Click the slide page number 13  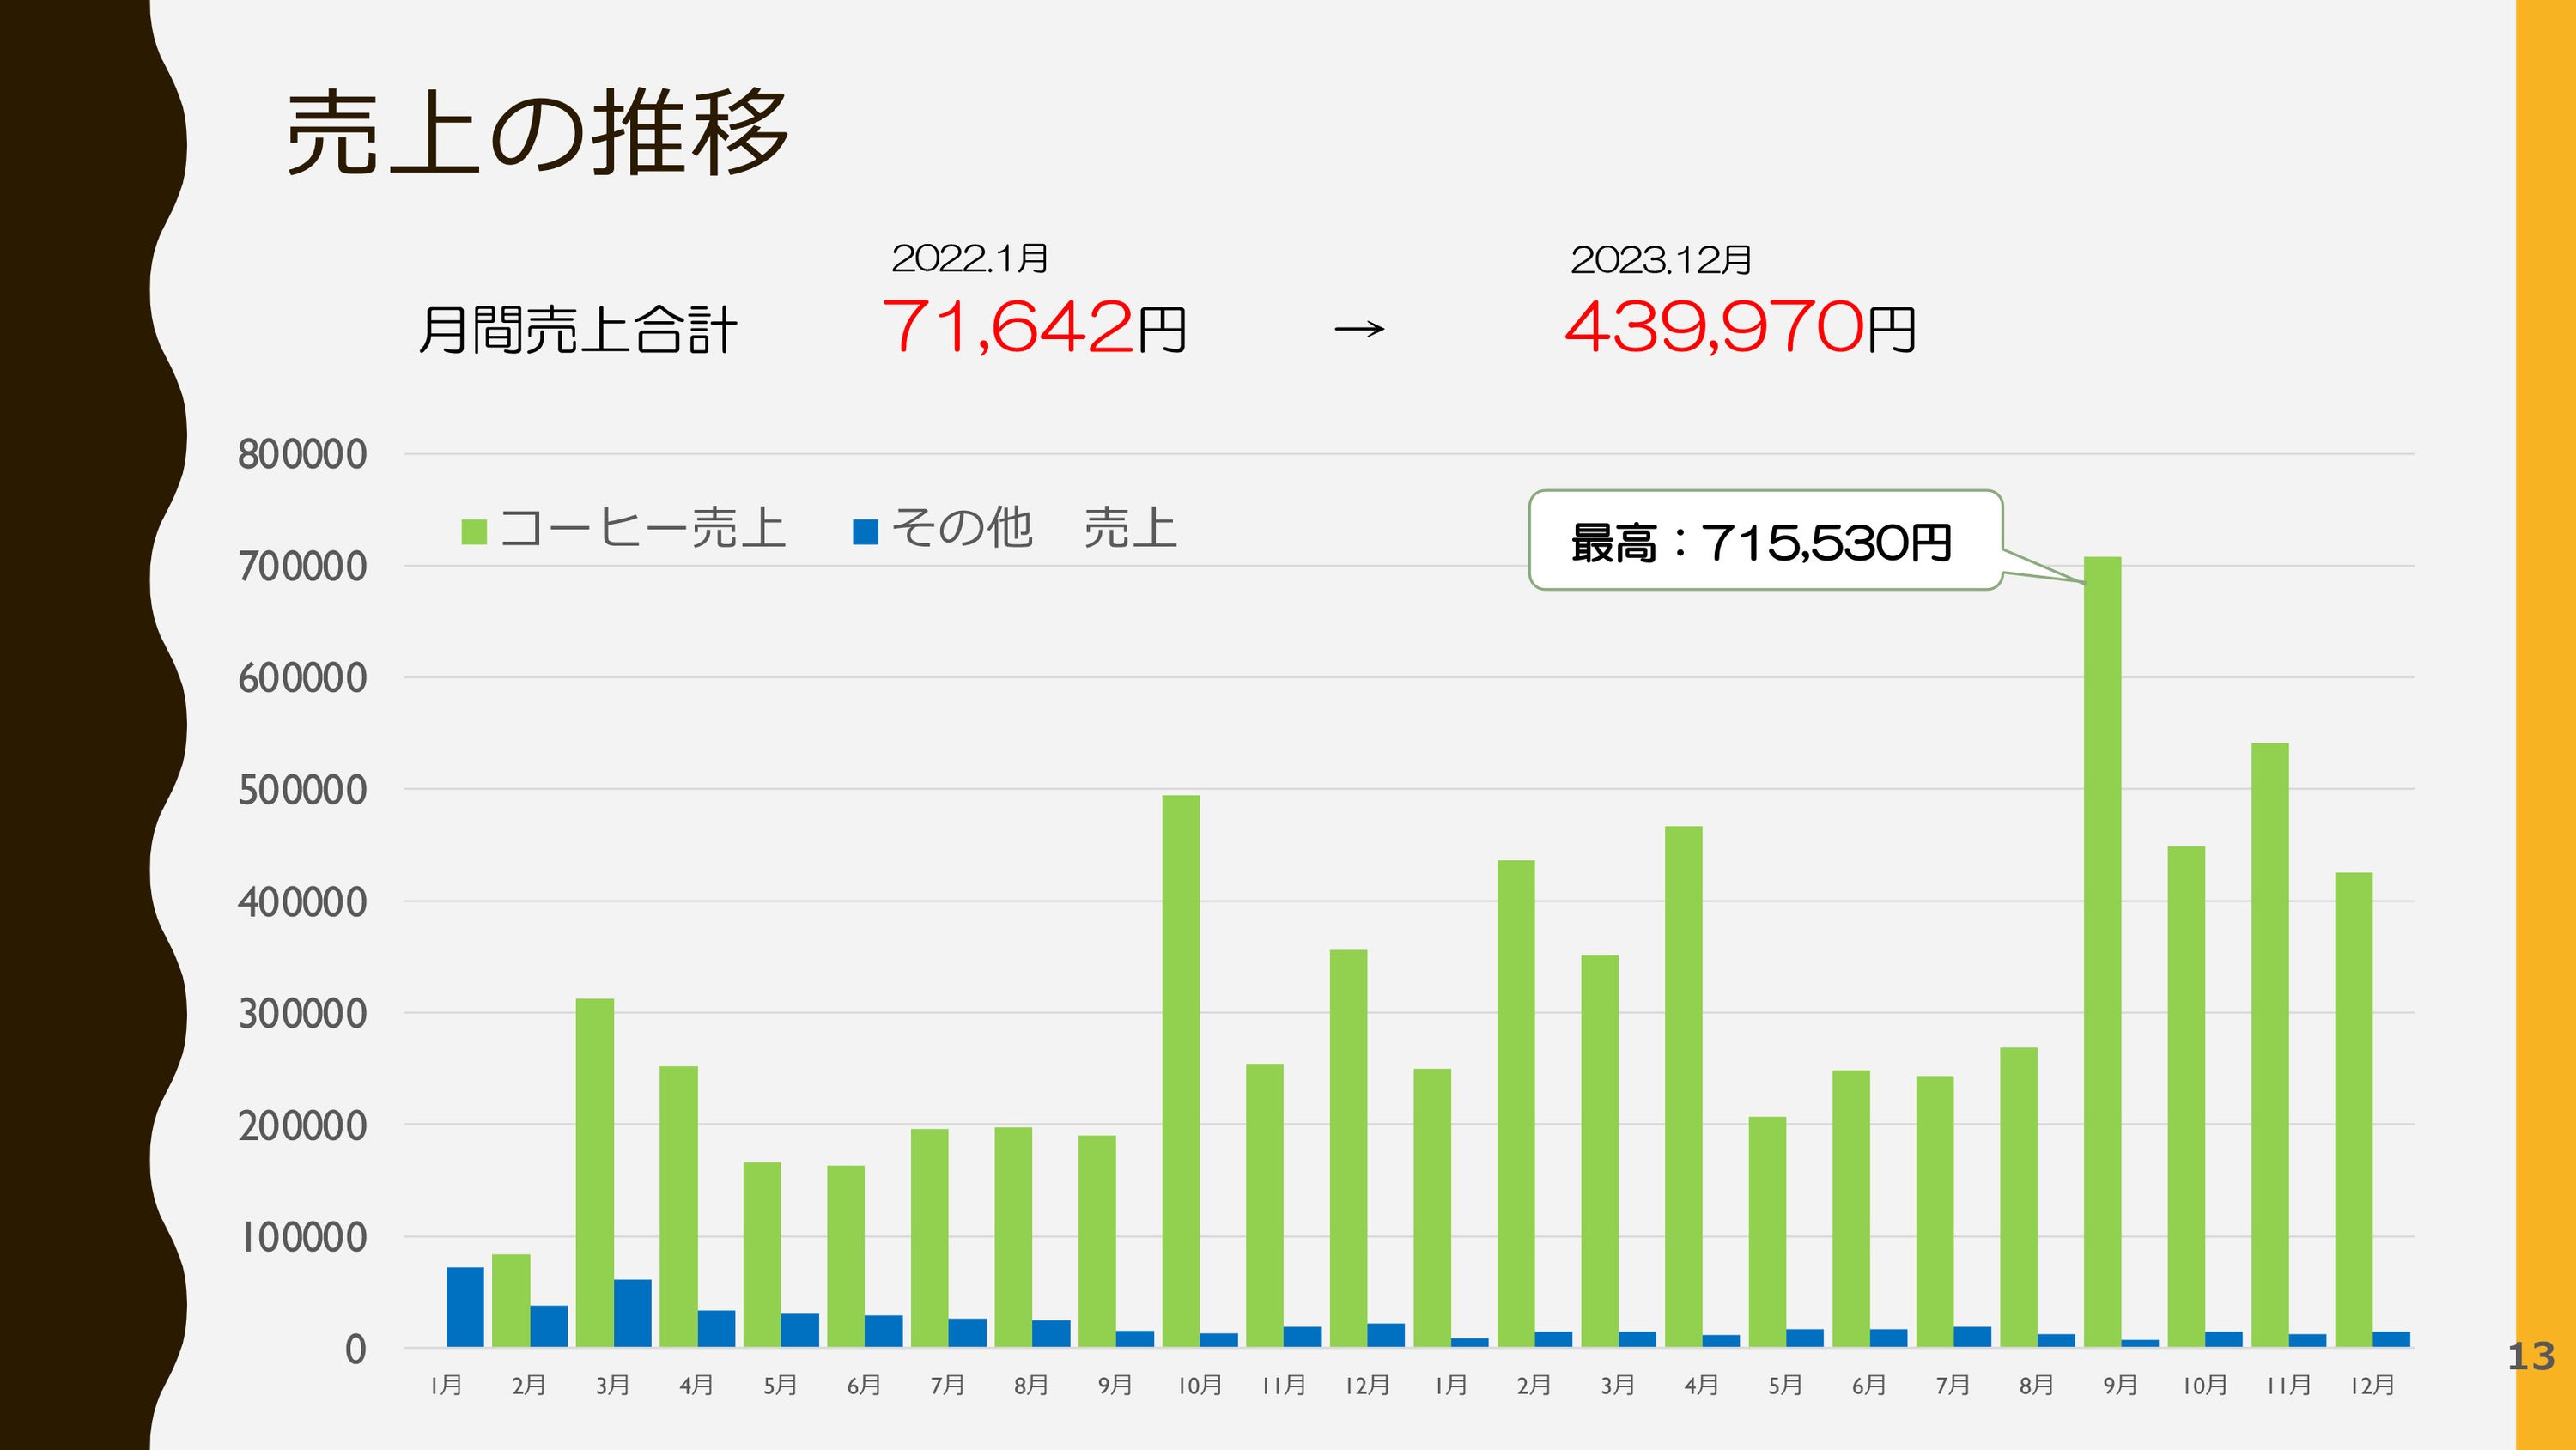pyautogui.click(x=2530, y=1357)
